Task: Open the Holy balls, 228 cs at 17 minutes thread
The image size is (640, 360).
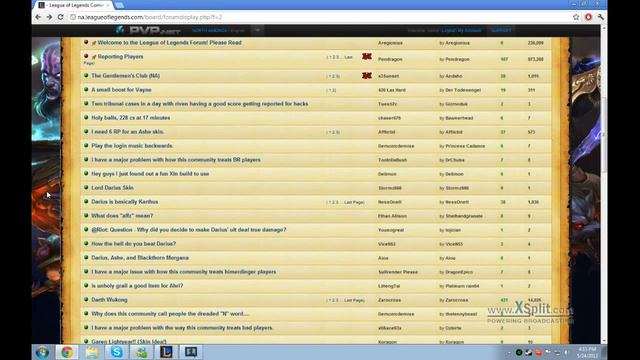Action: (131, 118)
